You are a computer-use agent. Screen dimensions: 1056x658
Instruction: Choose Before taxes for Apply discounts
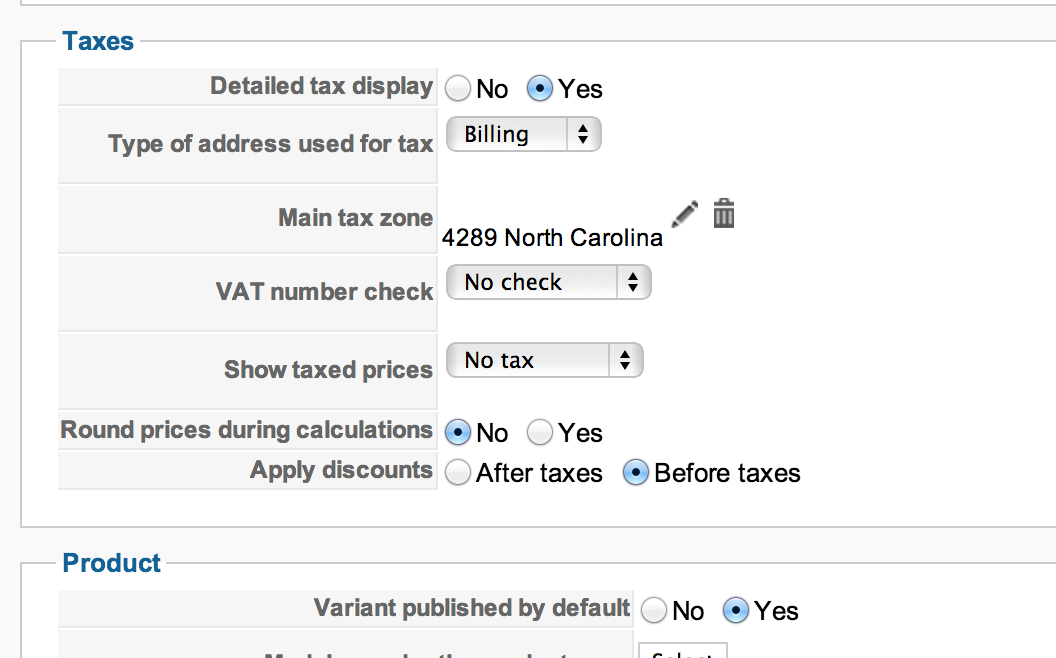click(636, 473)
